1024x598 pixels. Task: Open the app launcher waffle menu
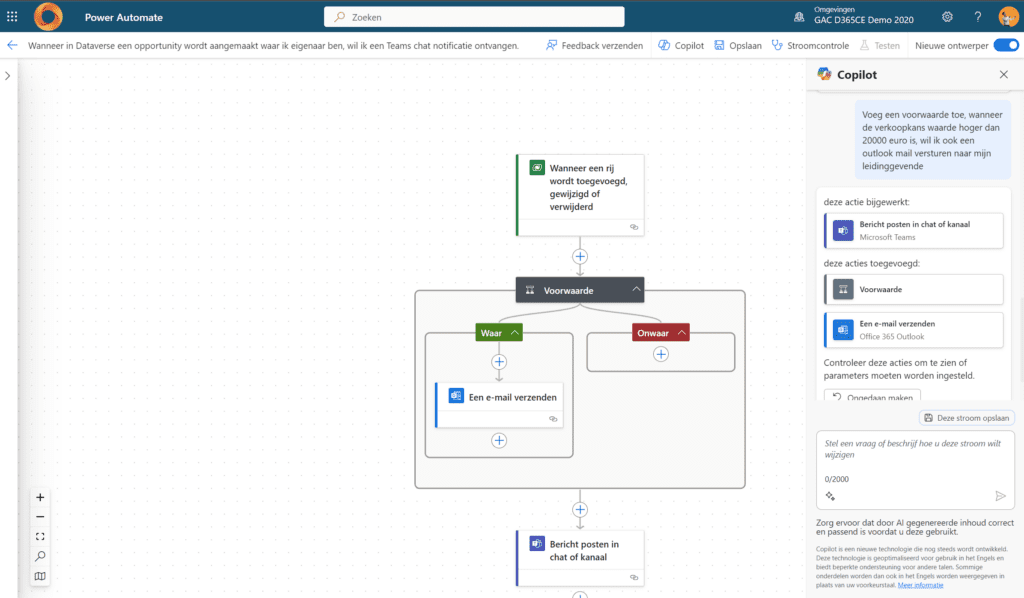point(12,17)
